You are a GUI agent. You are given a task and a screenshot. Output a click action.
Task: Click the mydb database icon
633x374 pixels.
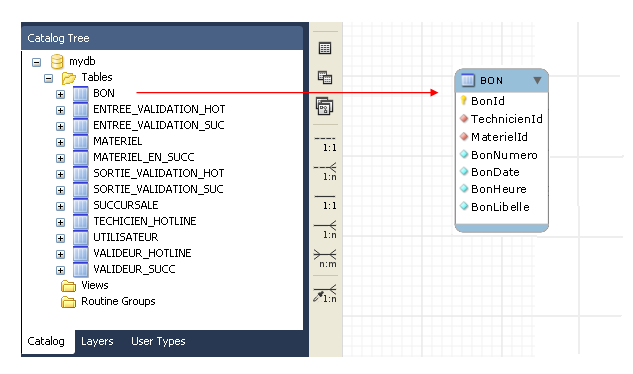(x=57, y=61)
